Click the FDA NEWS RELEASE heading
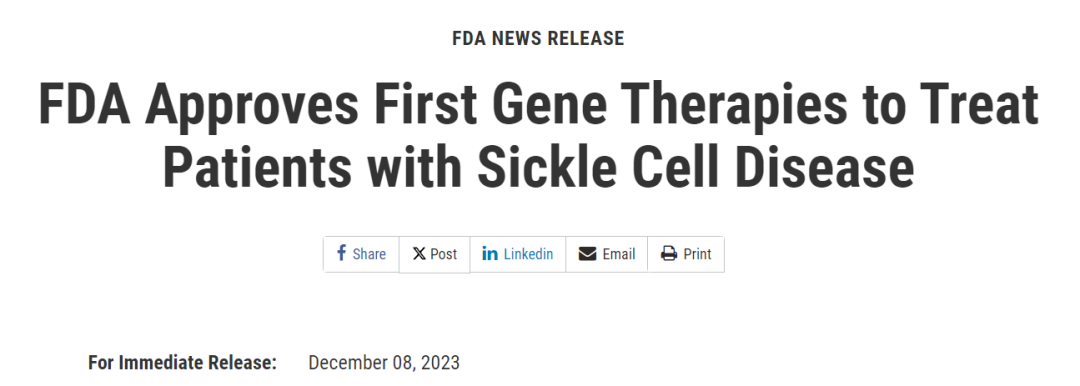 (x=538, y=39)
